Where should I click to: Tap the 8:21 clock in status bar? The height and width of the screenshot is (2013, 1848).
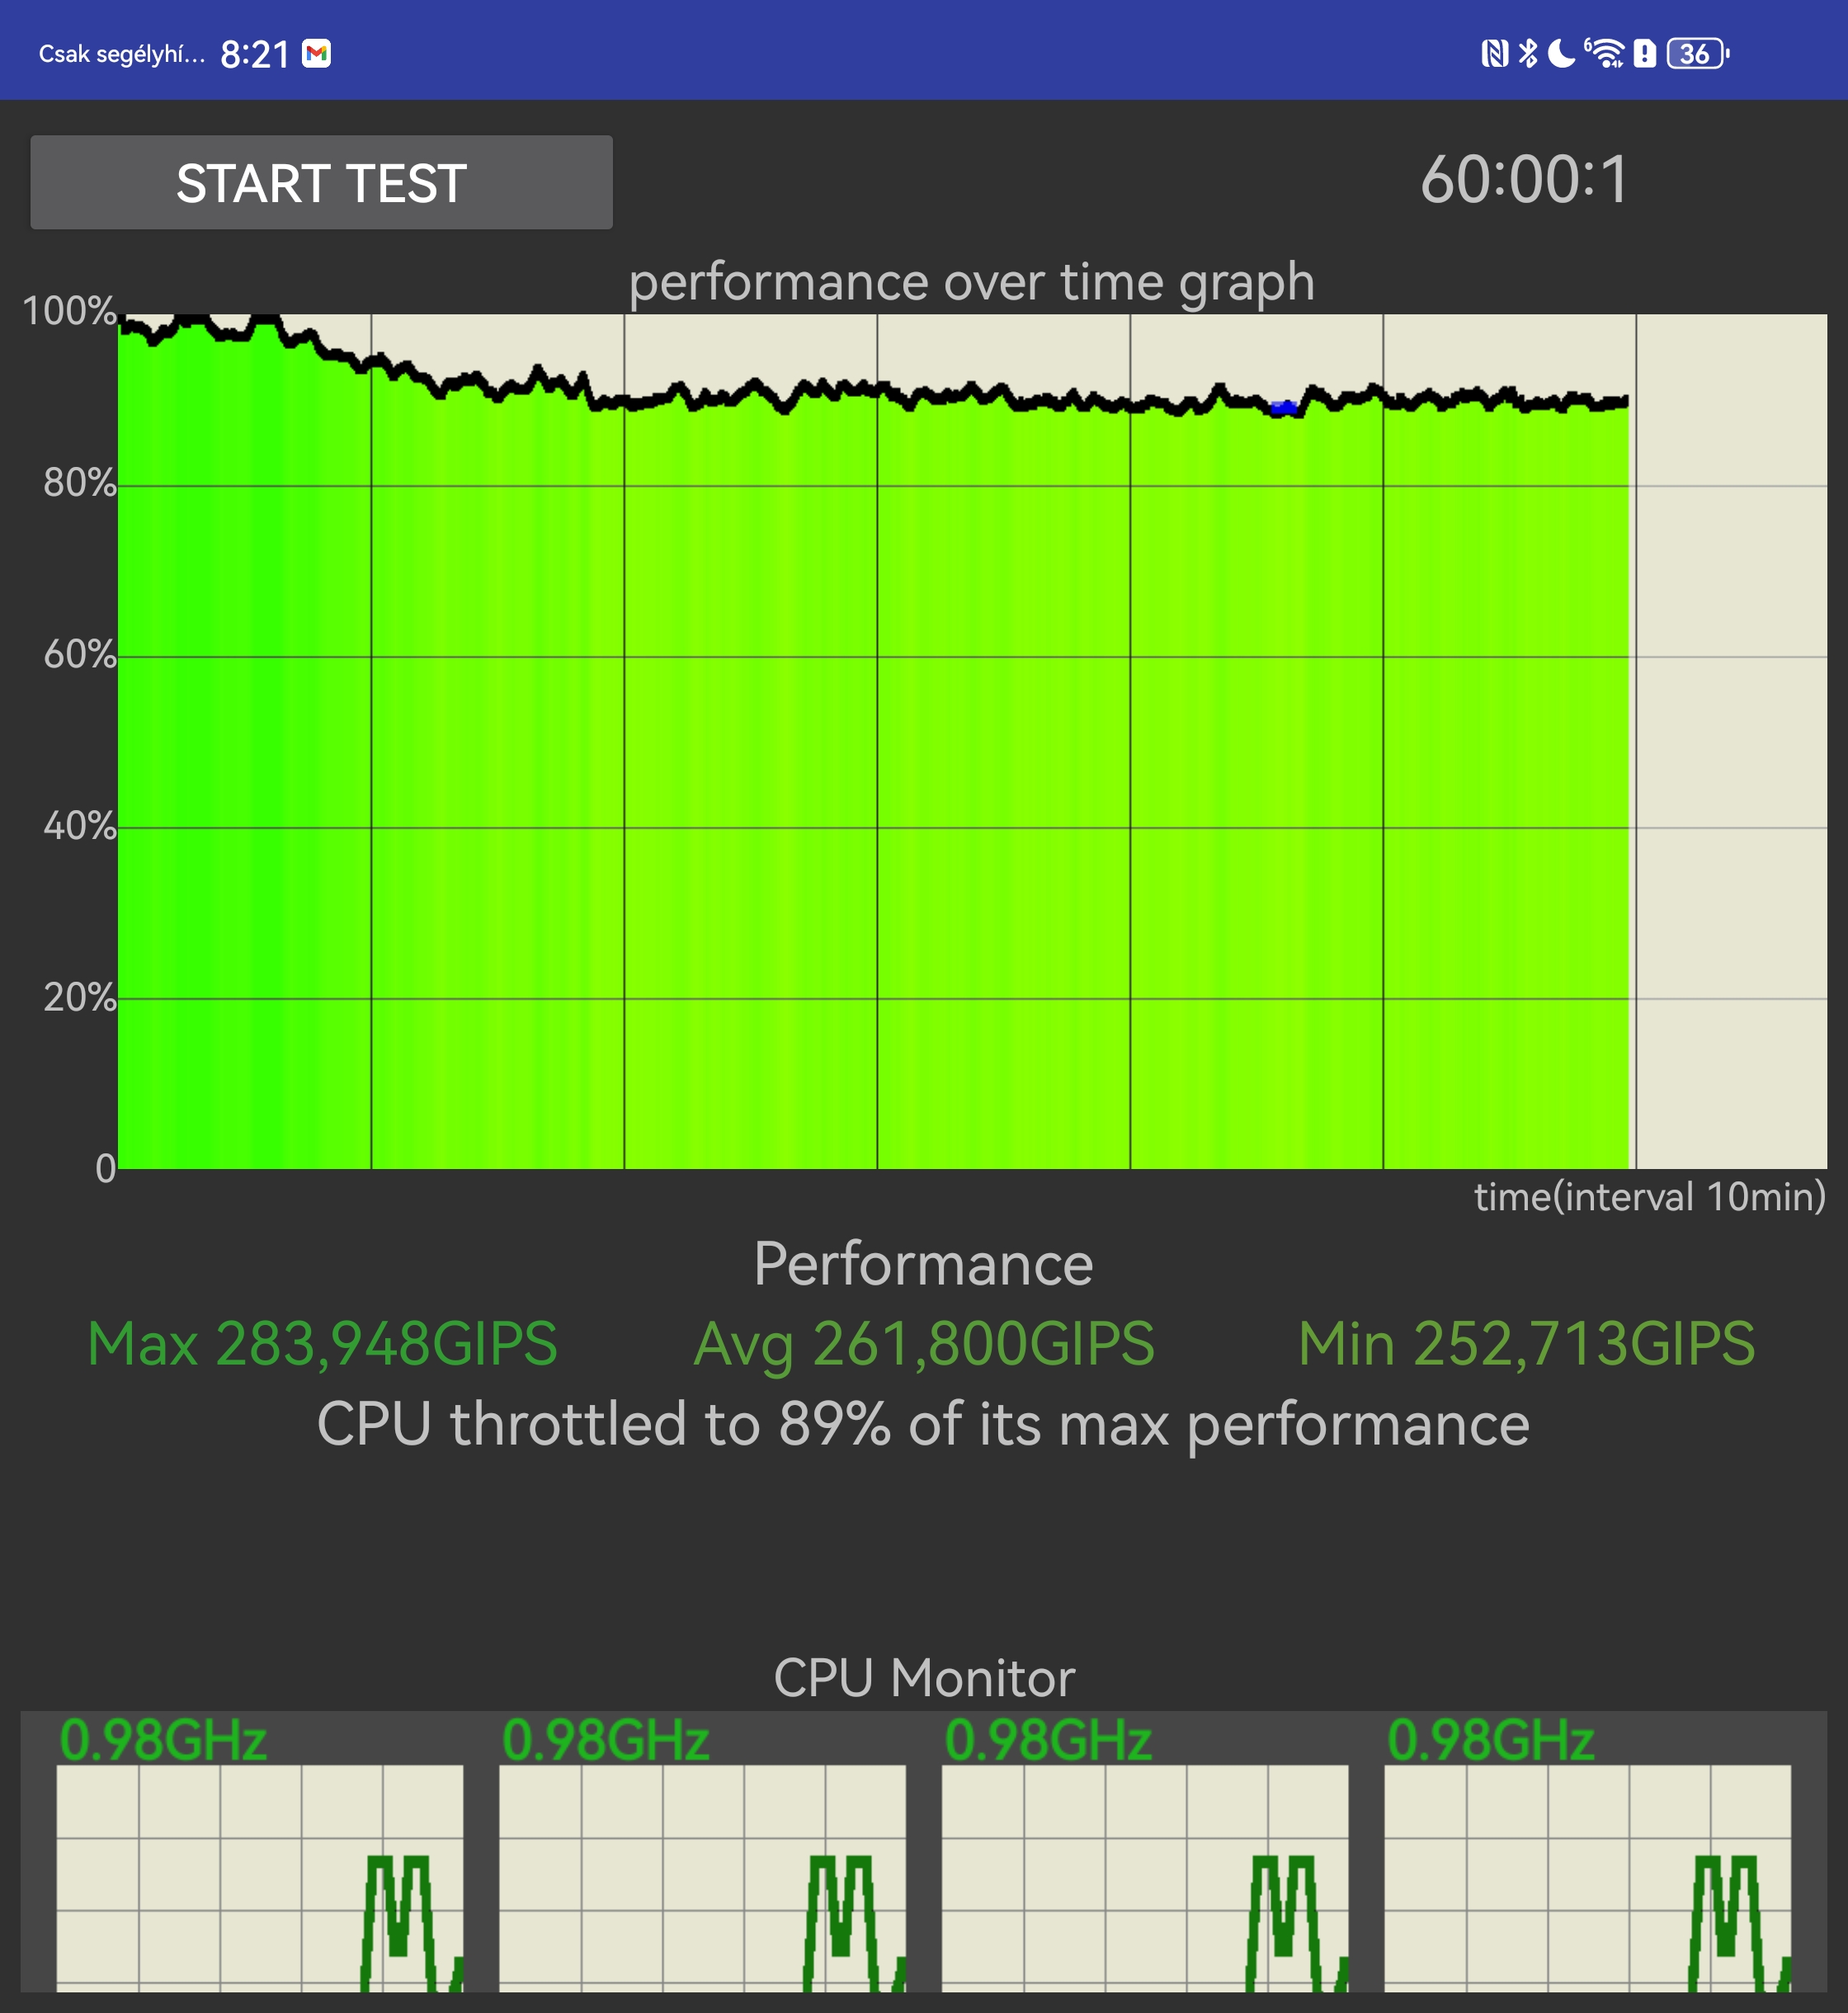point(255,54)
